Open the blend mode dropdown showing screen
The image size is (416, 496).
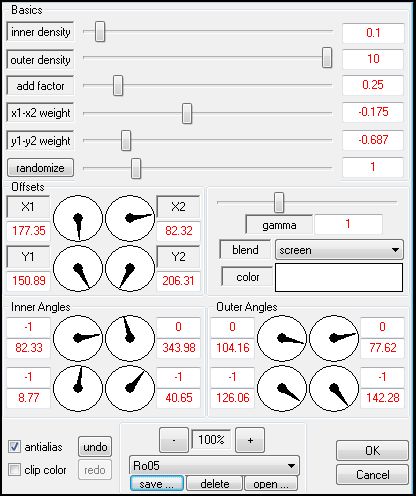(339, 250)
